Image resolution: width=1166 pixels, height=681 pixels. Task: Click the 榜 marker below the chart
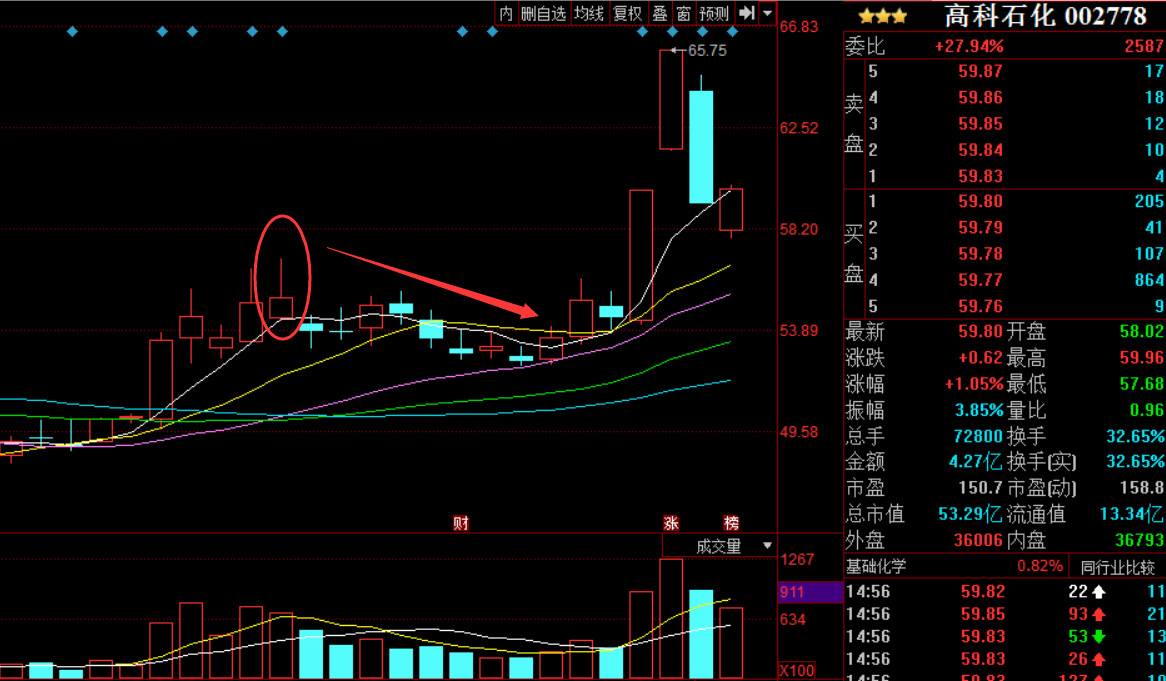[x=732, y=522]
